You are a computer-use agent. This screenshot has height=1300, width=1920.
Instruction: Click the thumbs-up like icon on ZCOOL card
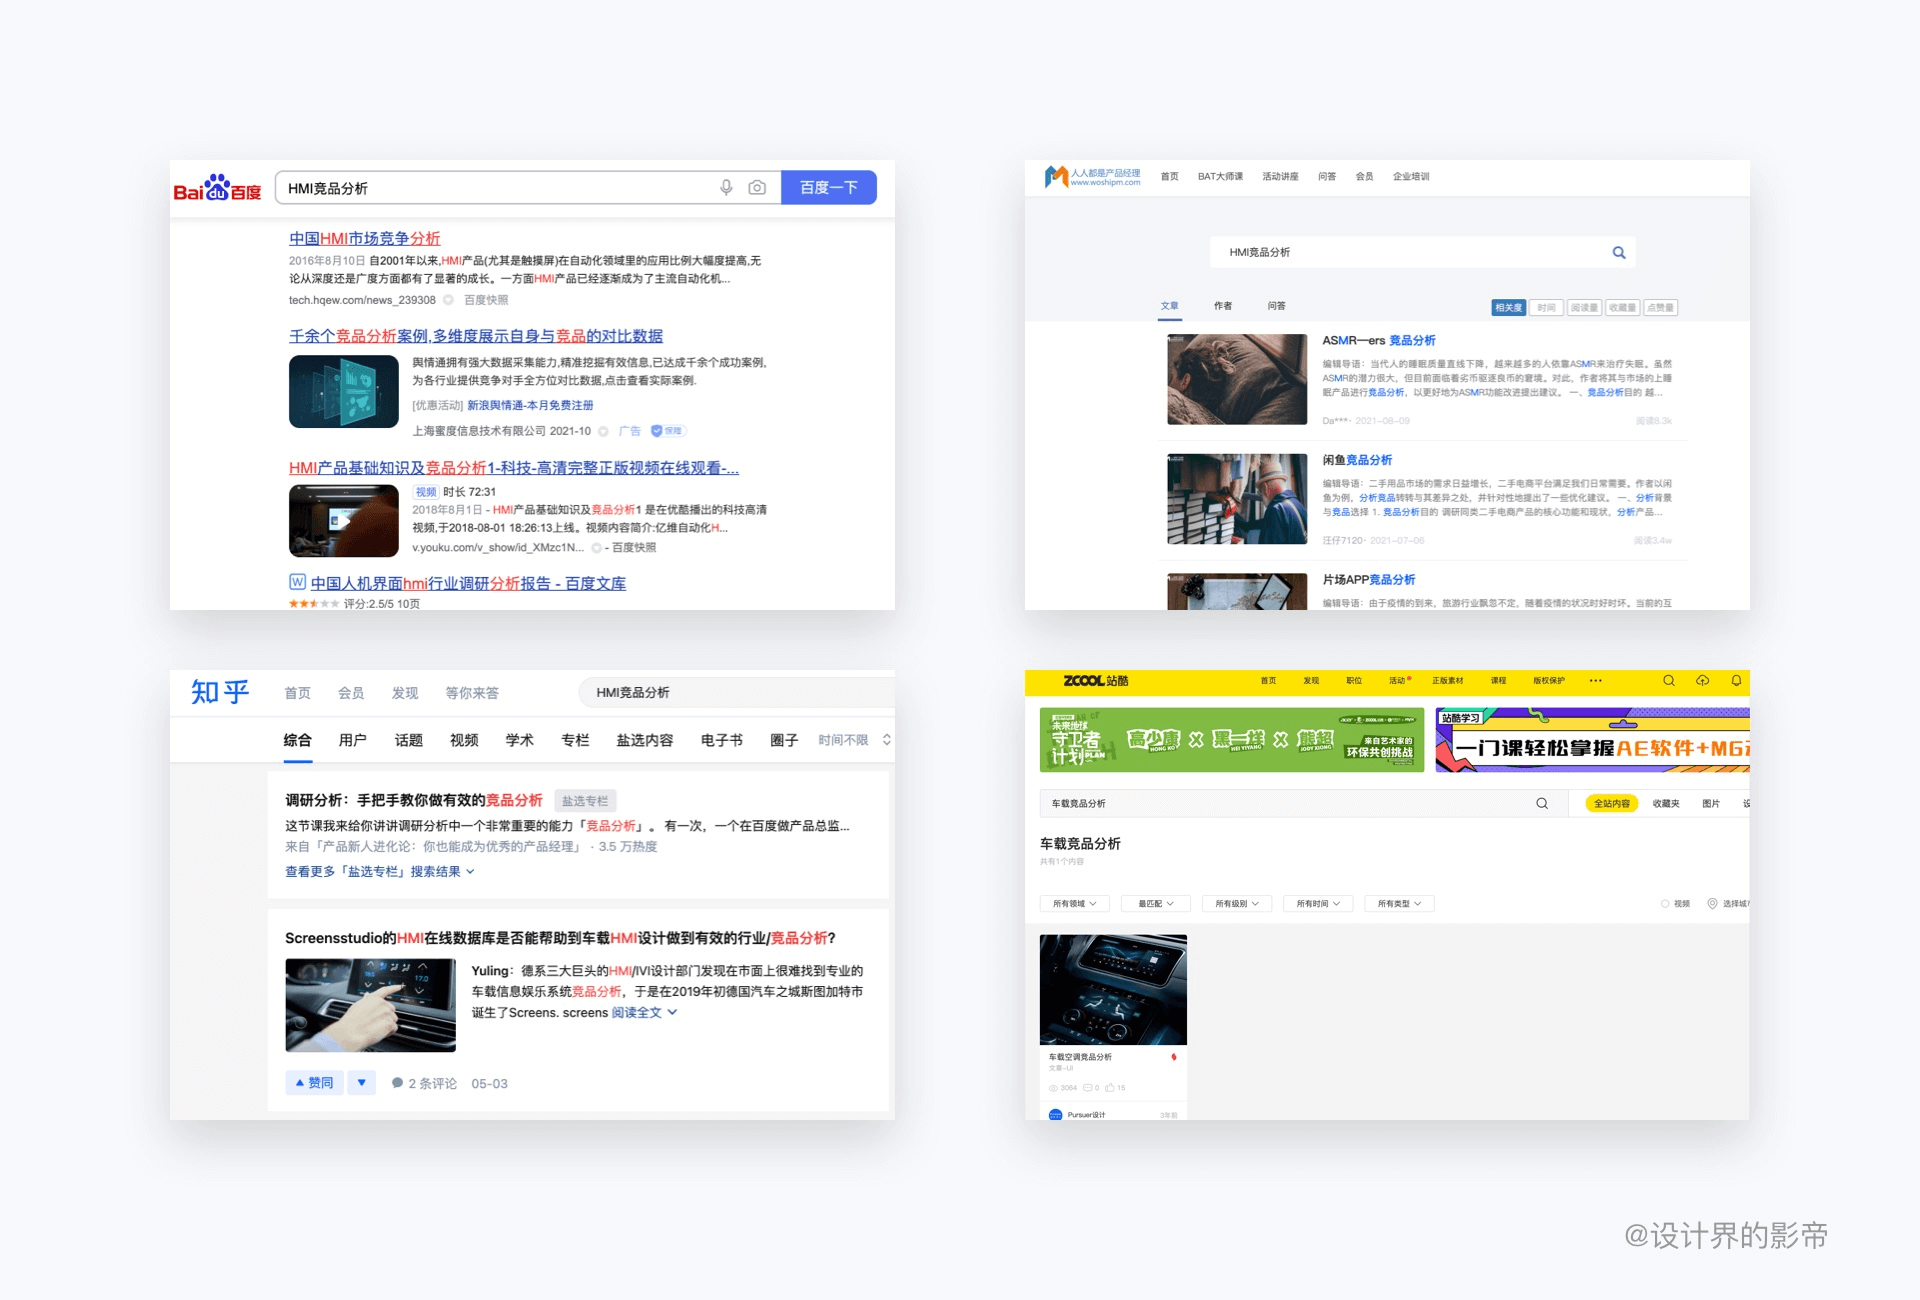click(x=1110, y=1088)
